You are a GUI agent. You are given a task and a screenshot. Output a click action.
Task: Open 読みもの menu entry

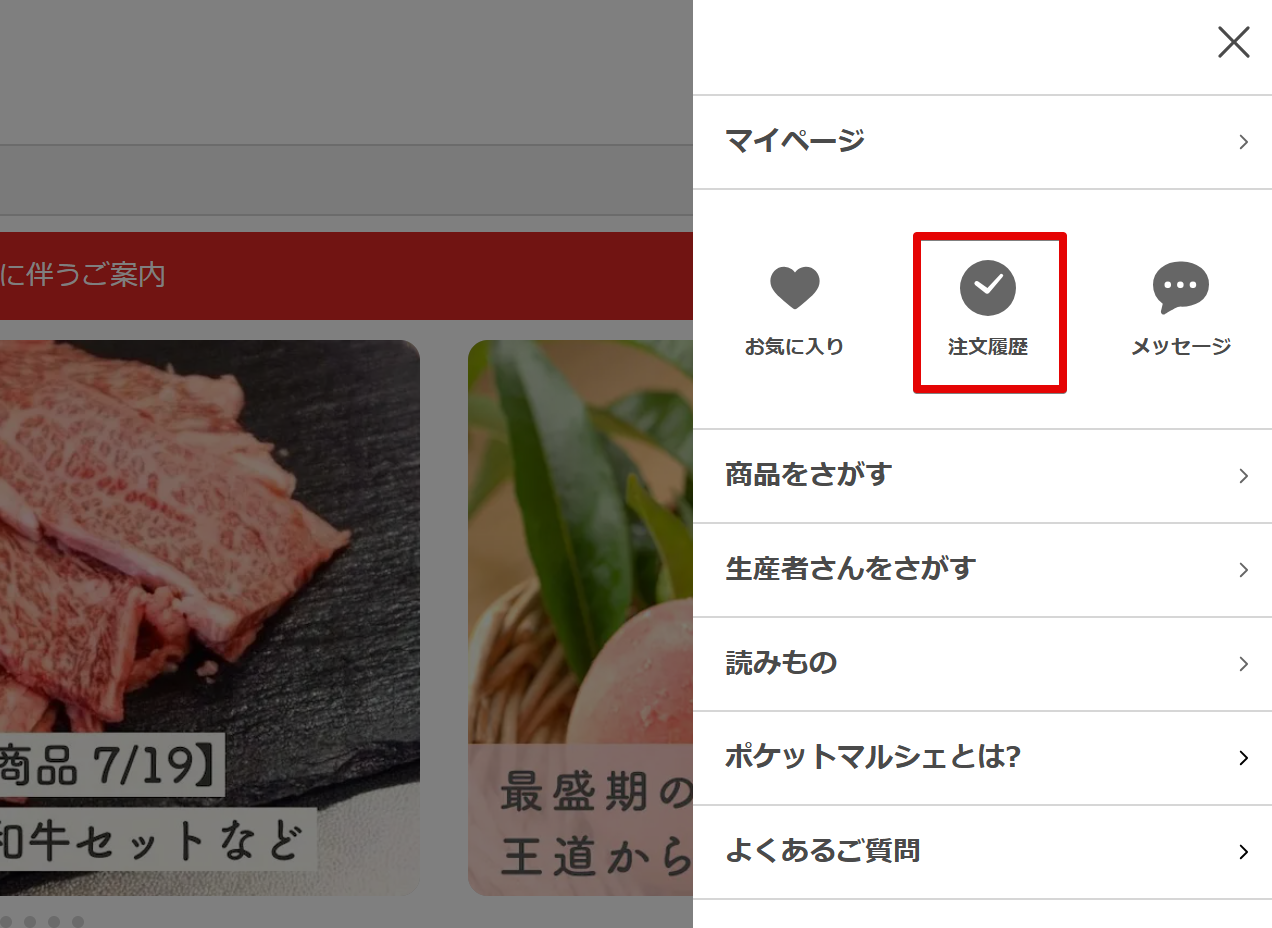pyautogui.click(x=982, y=664)
